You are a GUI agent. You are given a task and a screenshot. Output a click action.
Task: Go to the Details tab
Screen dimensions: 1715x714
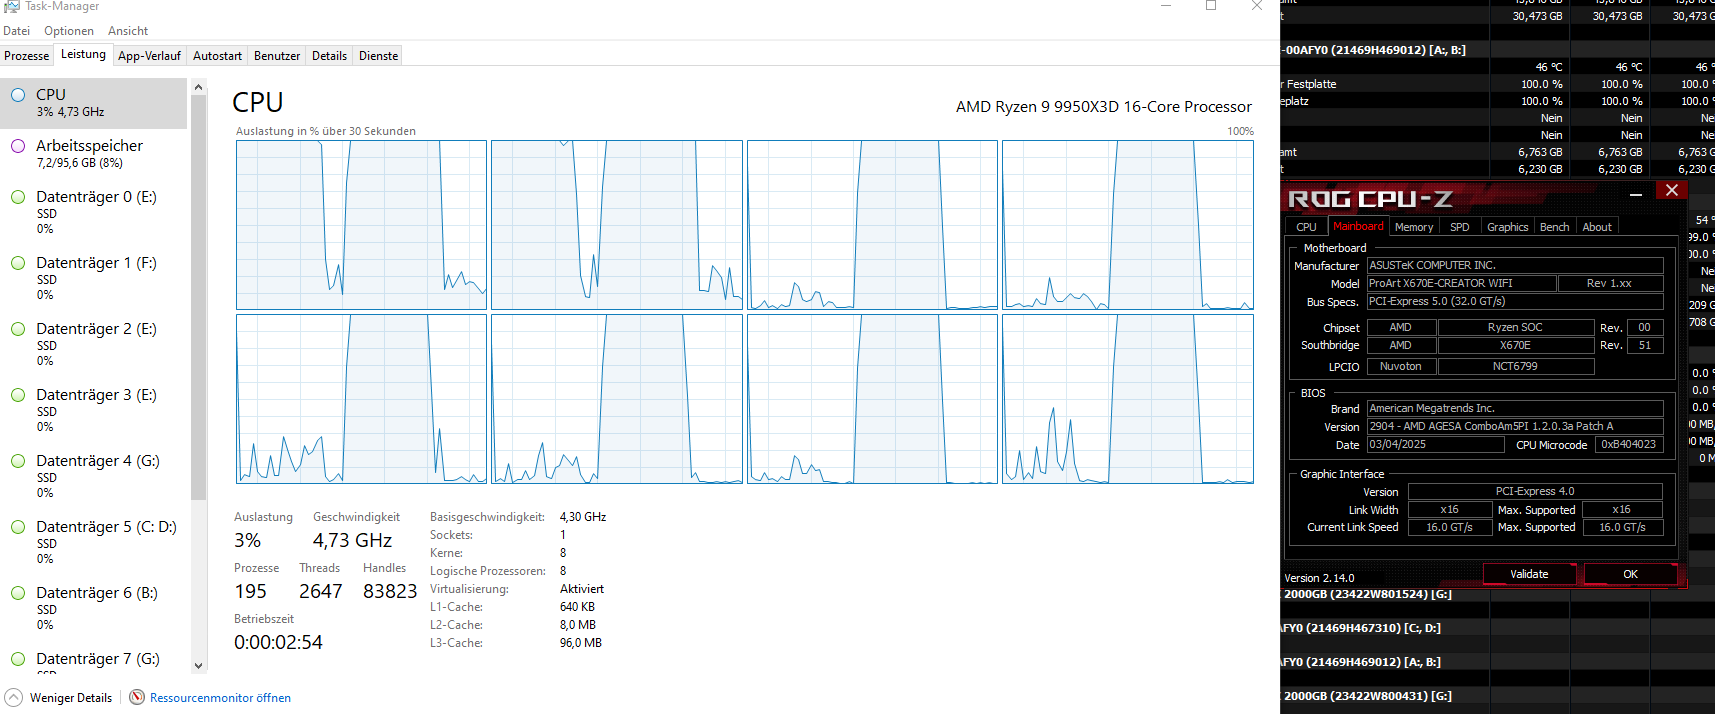point(329,56)
